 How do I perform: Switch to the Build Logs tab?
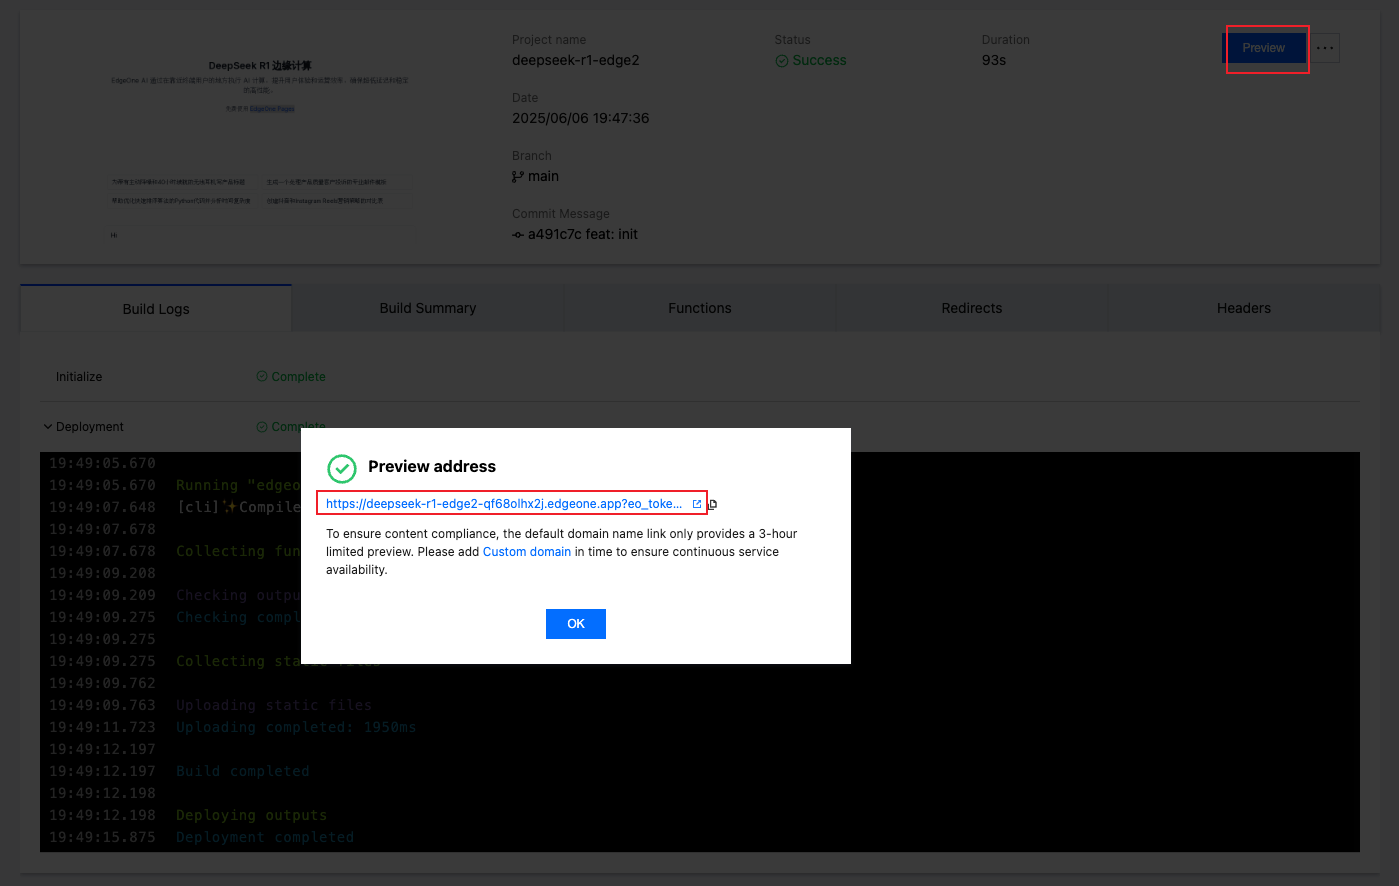156,309
